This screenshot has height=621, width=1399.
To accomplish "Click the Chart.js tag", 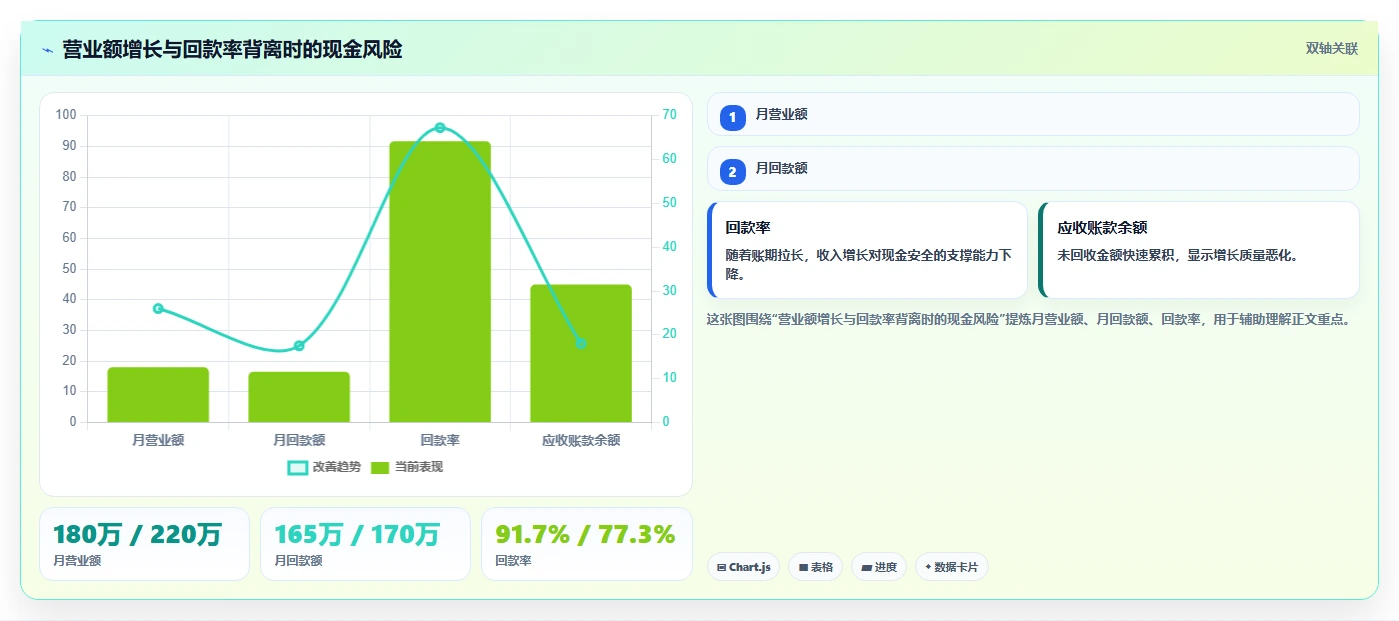I will point(743,567).
